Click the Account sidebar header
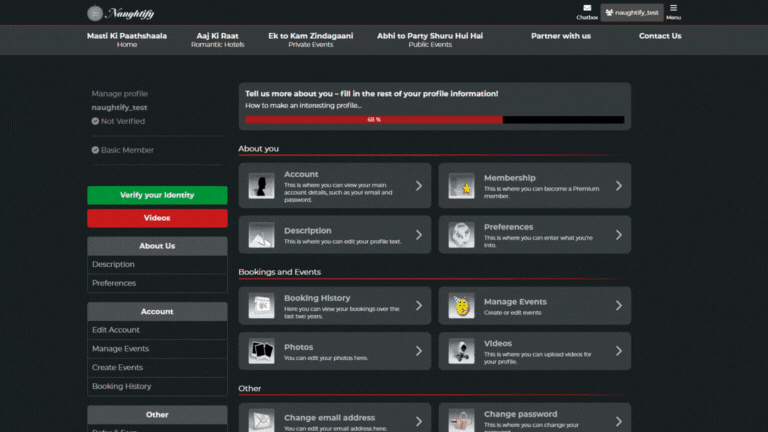 click(x=157, y=312)
